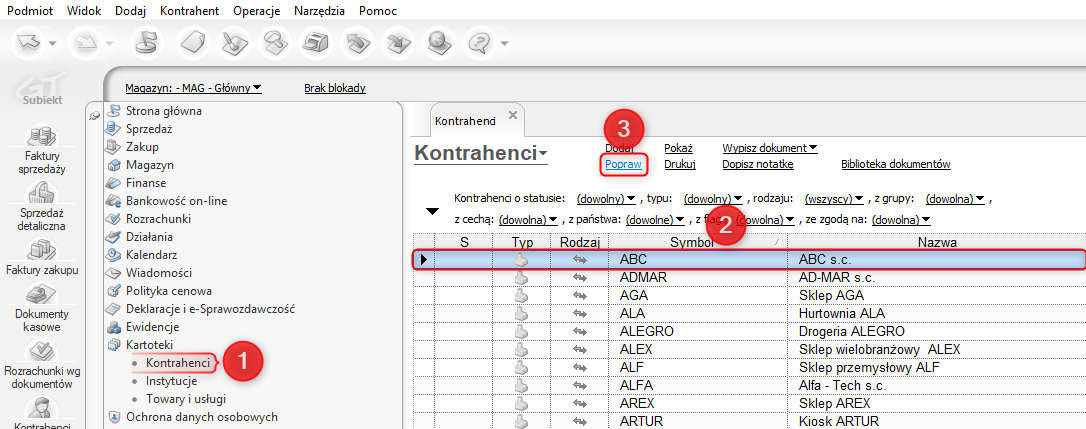Open the Kontrahent menu
The height and width of the screenshot is (429, 1086).
point(190,10)
